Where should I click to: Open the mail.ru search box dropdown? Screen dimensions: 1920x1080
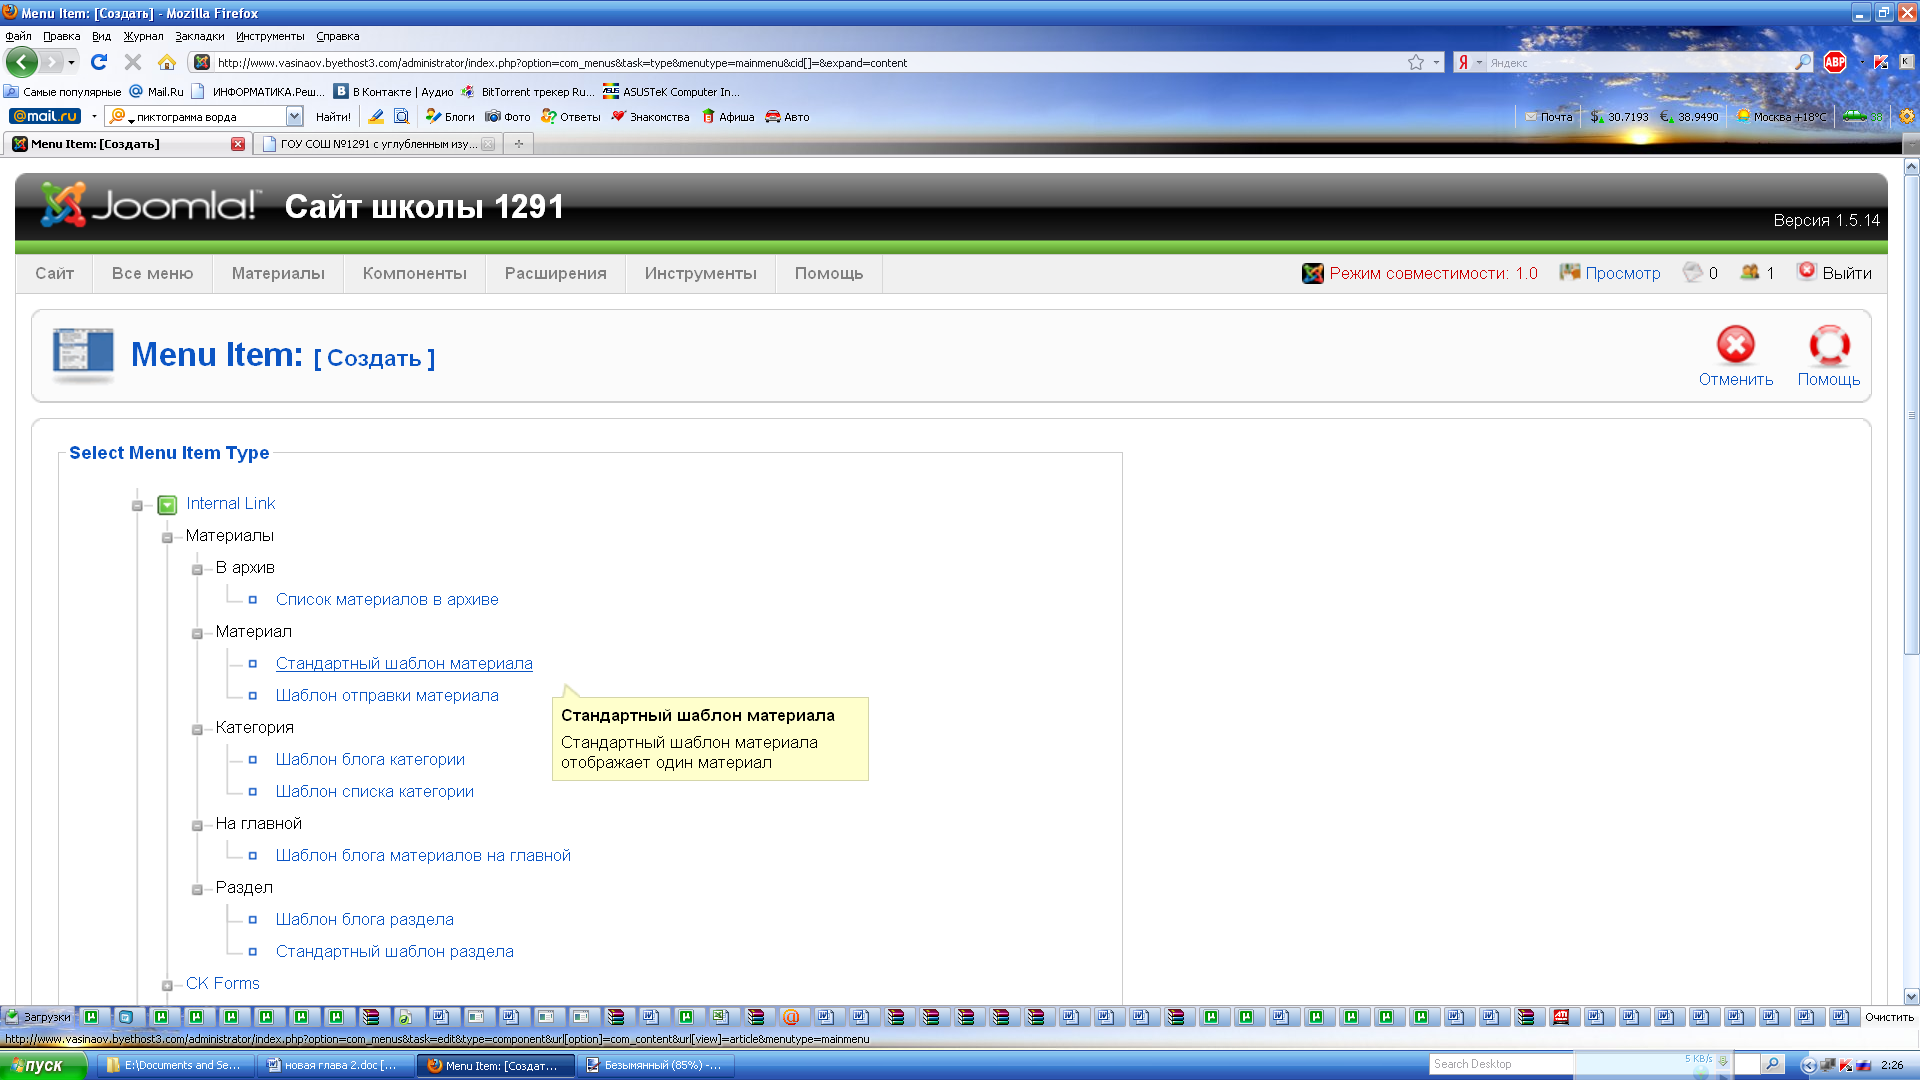point(295,117)
